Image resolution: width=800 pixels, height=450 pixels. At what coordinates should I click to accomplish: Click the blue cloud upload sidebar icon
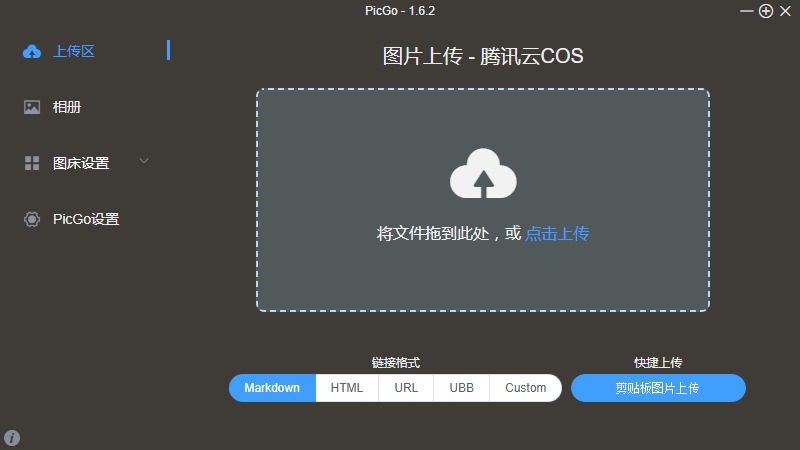[32, 51]
